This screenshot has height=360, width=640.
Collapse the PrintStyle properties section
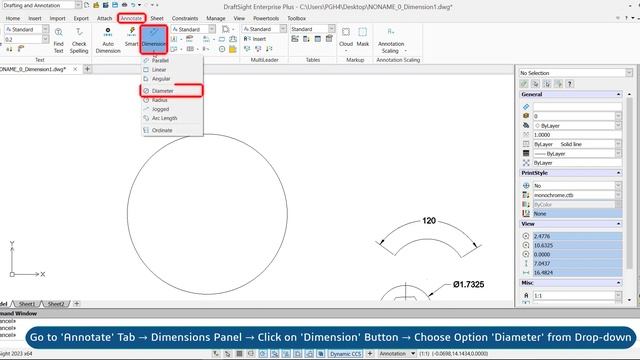click(618, 173)
